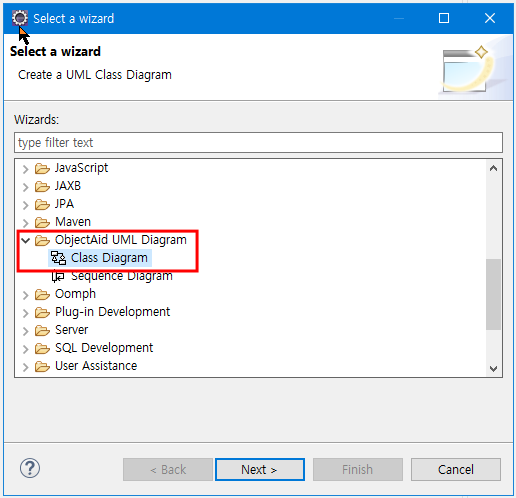516x498 pixels.
Task: Select the JAXB label
Action: point(68,186)
